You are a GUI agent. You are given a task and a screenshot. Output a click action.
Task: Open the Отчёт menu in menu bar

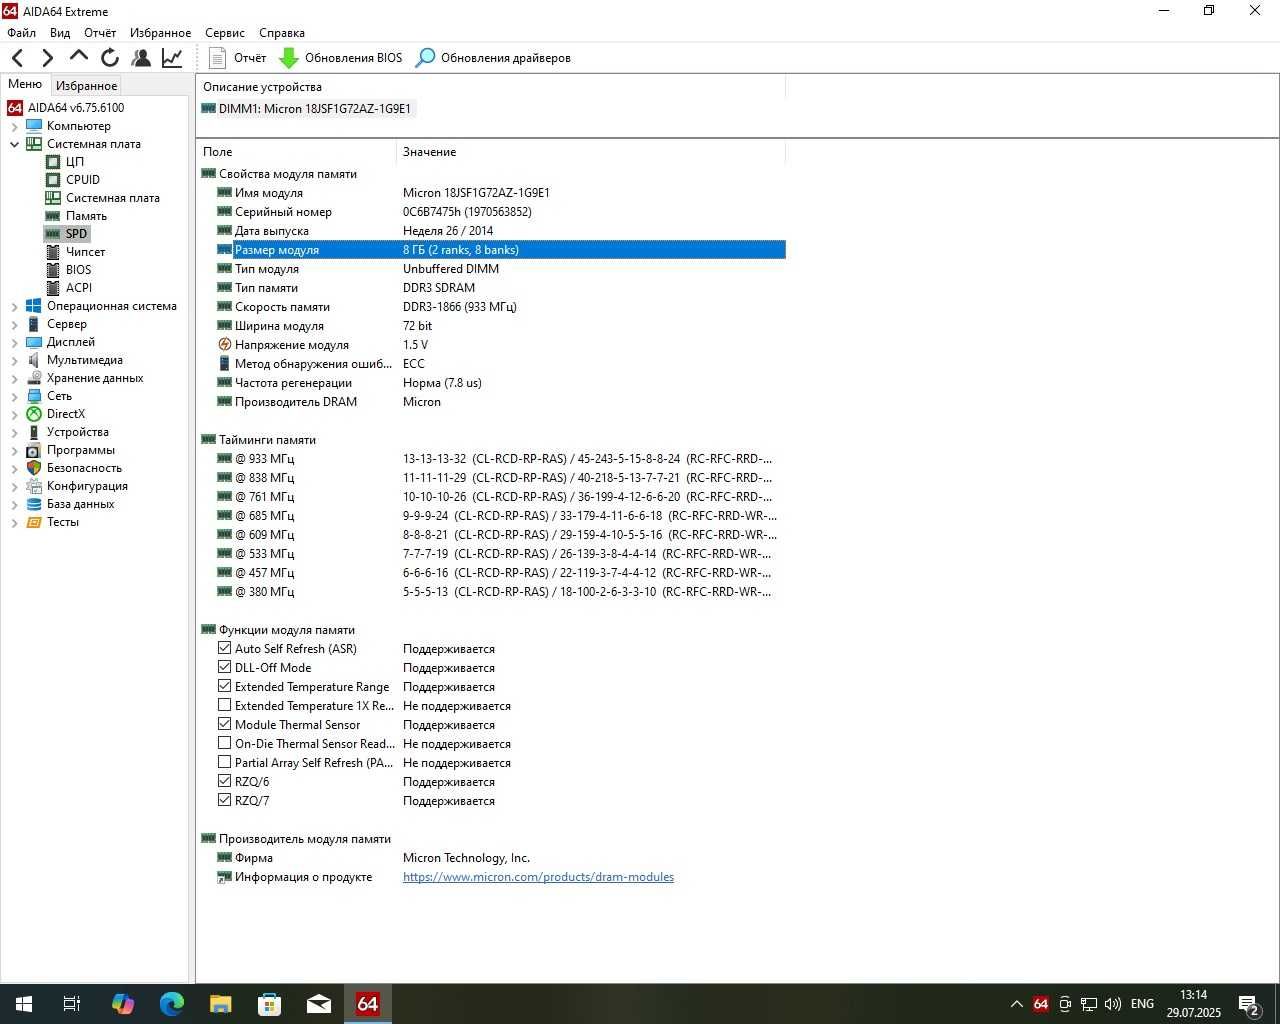click(100, 33)
